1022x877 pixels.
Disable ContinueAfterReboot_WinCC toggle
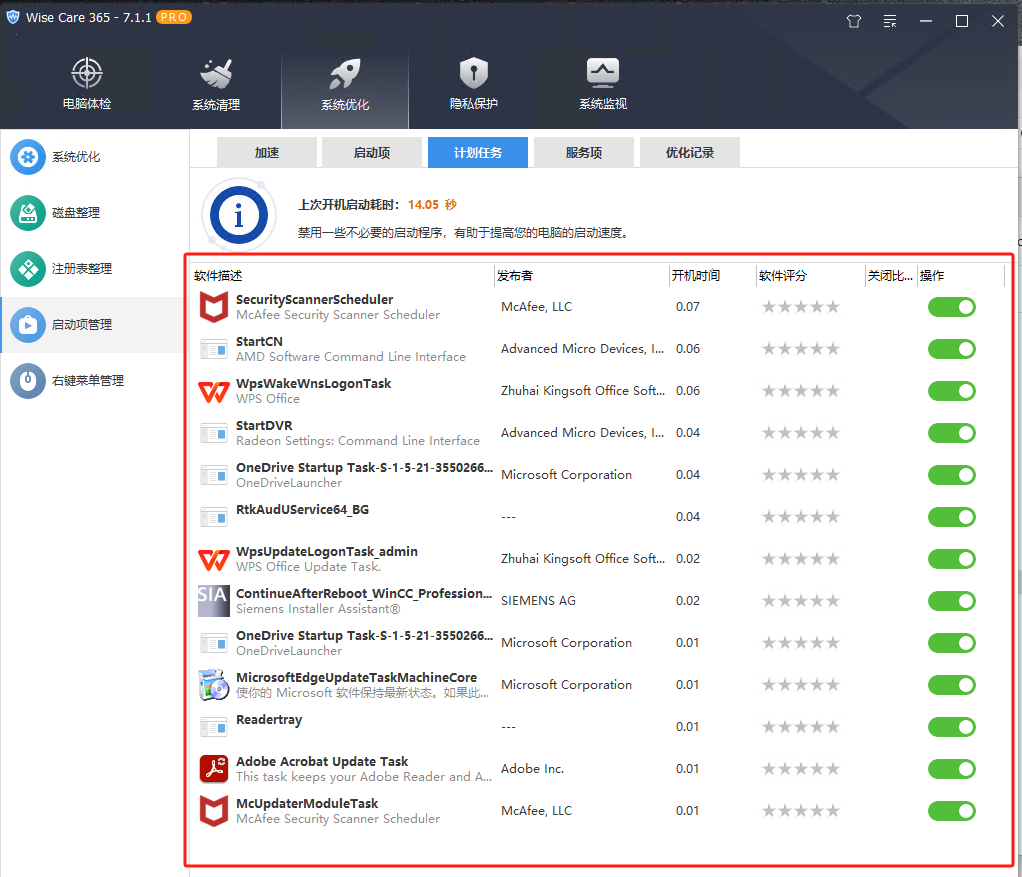click(952, 601)
